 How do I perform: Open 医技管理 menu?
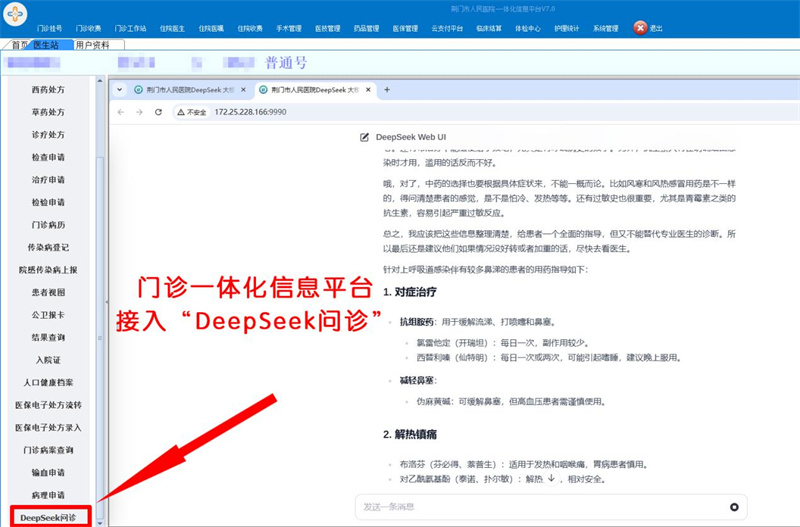[x=328, y=29]
